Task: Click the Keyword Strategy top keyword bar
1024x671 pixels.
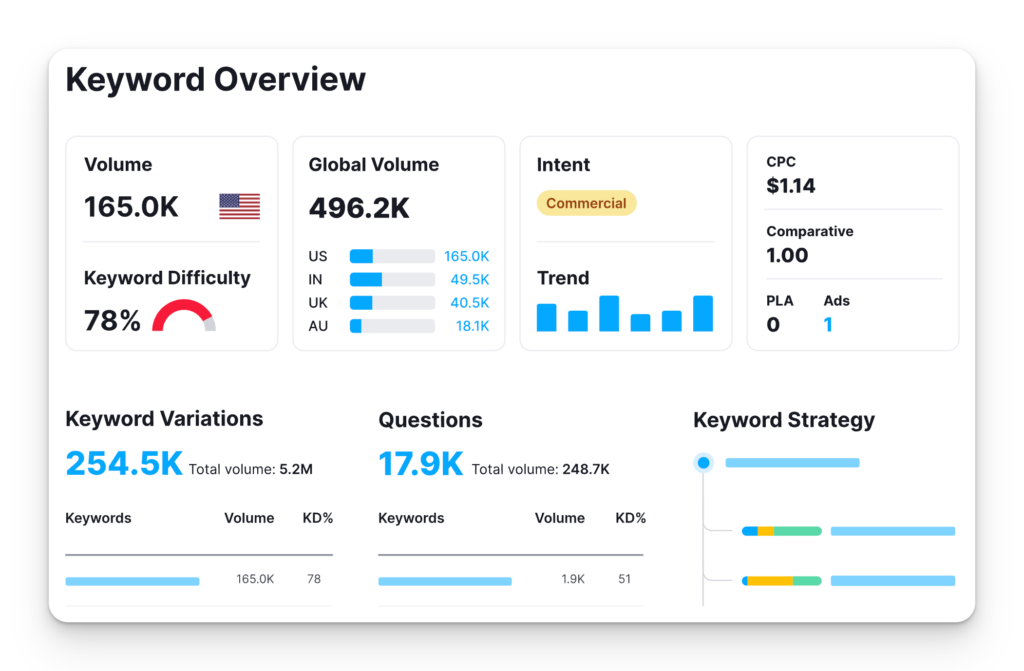Action: point(792,463)
